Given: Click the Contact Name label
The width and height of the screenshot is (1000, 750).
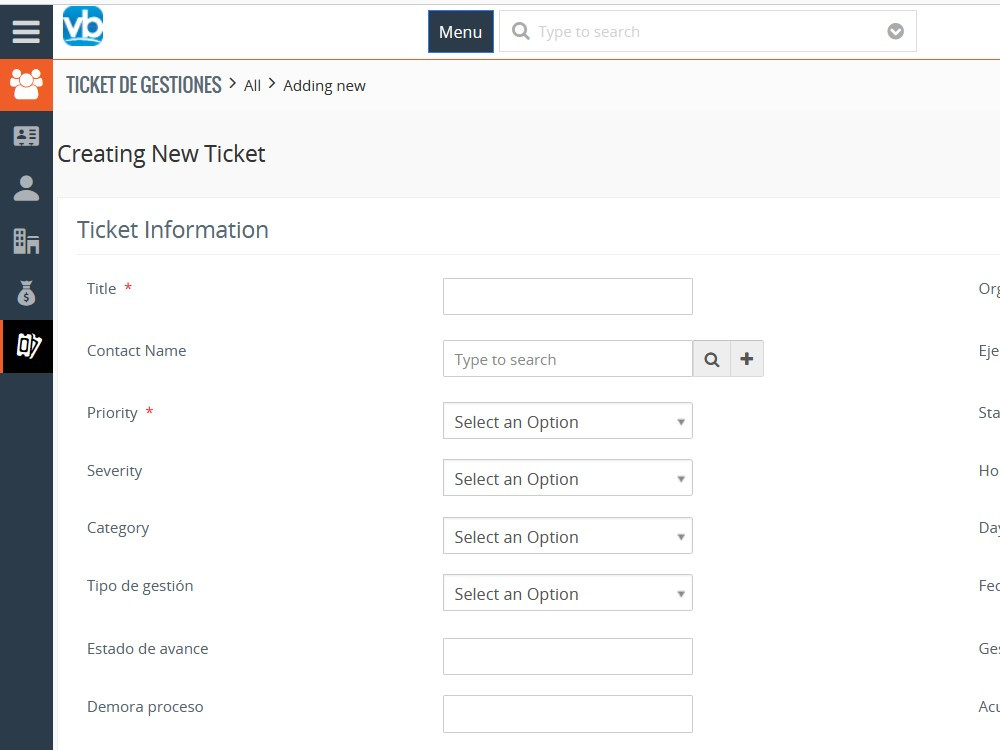Looking at the screenshot, I should [x=136, y=351].
